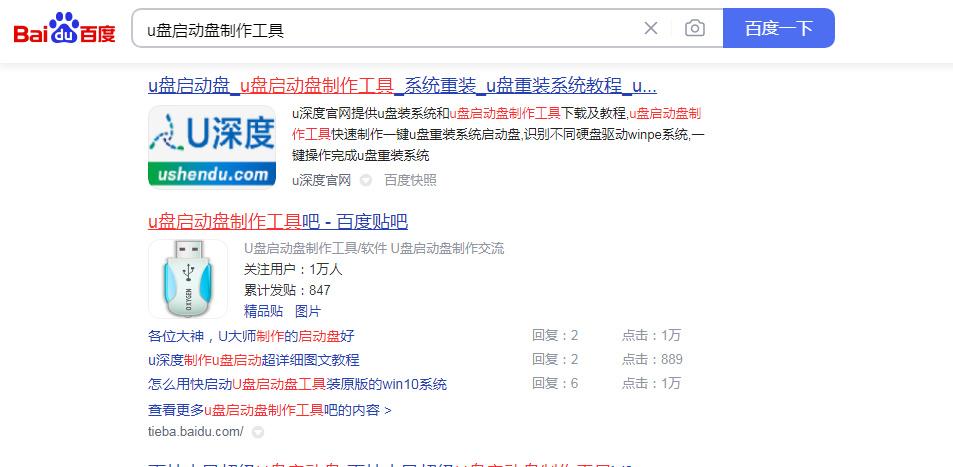Click the Baidu logo
The height and width of the screenshot is (467, 953).
pyautogui.click(x=64, y=28)
